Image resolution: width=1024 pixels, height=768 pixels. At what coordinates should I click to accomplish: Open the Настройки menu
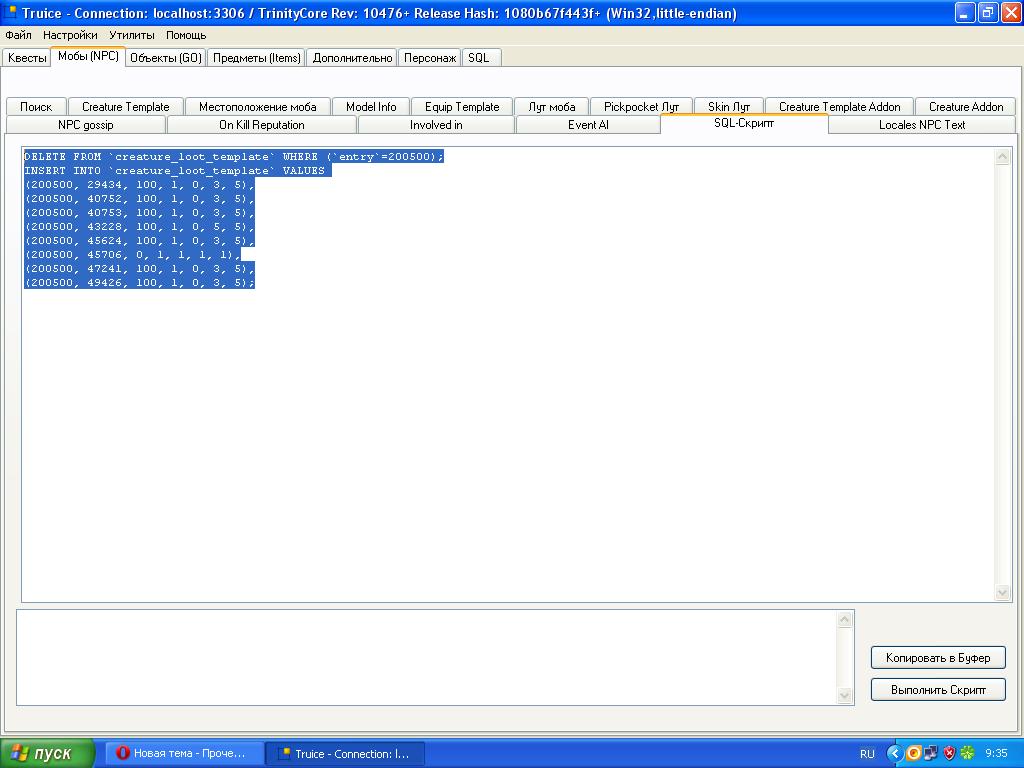pyautogui.click(x=70, y=35)
